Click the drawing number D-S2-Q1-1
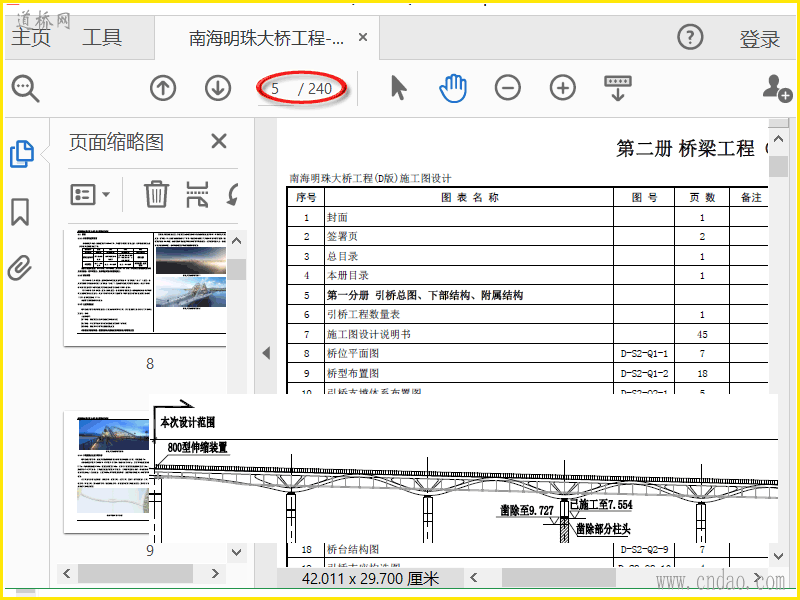The image size is (800, 600). tap(644, 354)
